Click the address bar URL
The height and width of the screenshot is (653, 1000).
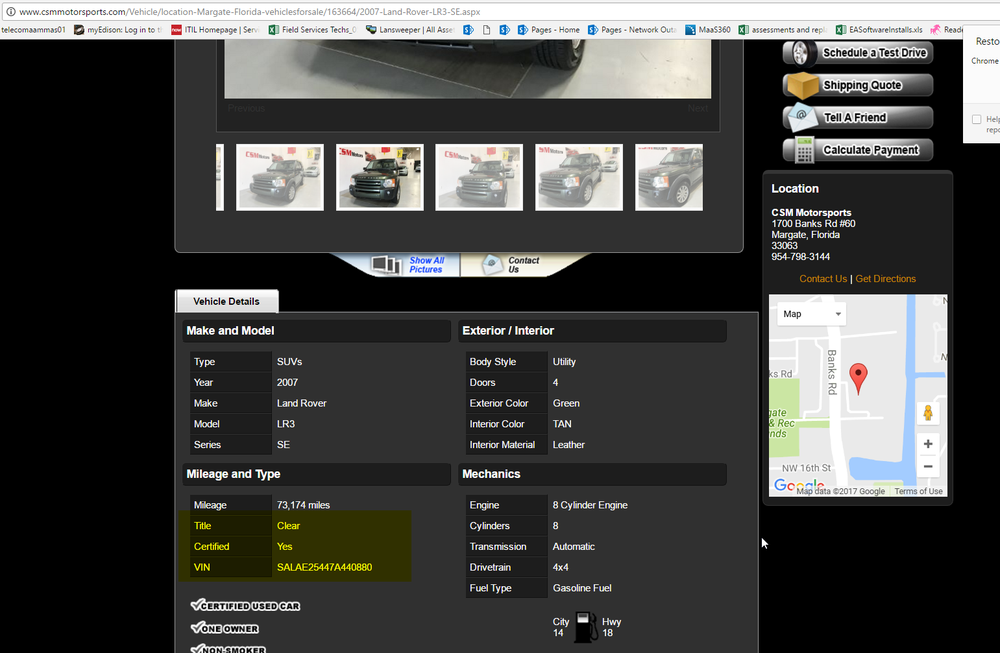(250, 11)
